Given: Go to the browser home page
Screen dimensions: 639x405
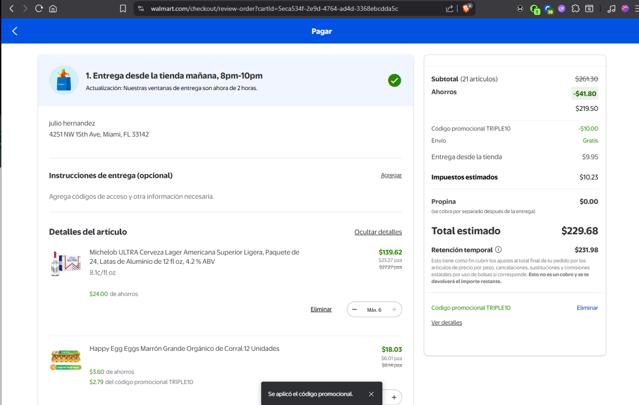Looking at the screenshot, I should pos(53,8).
